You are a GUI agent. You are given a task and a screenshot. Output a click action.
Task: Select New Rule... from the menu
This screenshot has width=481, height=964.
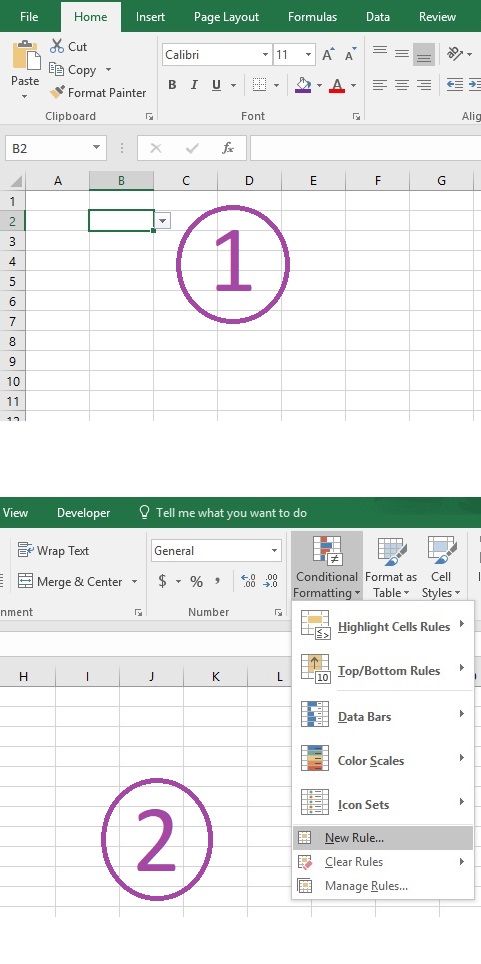click(383, 838)
